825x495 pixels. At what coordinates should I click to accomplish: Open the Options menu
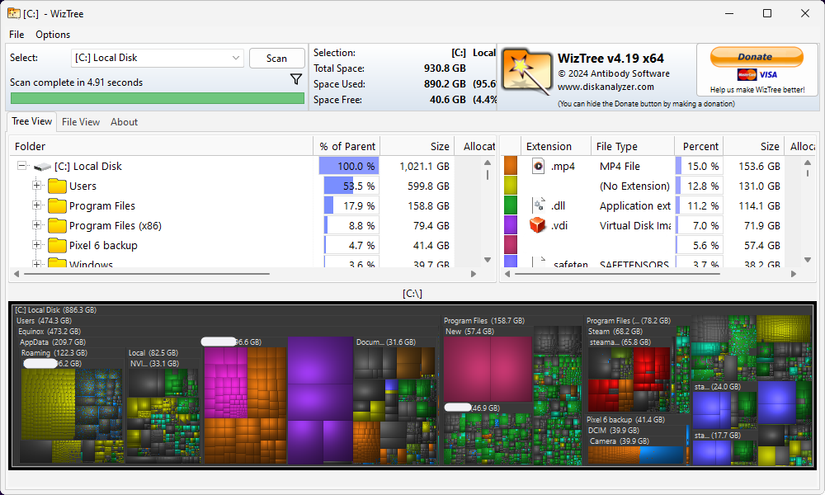53,34
